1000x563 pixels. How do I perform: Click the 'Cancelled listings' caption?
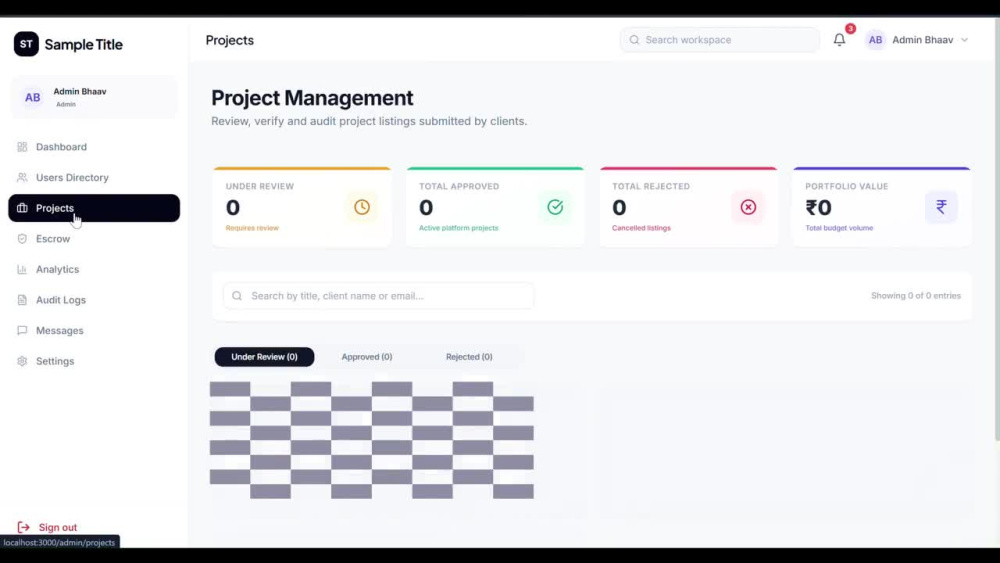[641, 228]
